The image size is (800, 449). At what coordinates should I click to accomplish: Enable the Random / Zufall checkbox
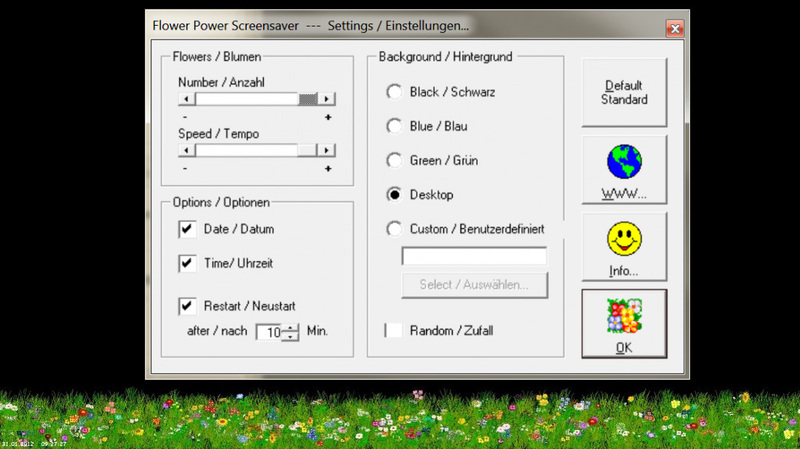pos(393,330)
